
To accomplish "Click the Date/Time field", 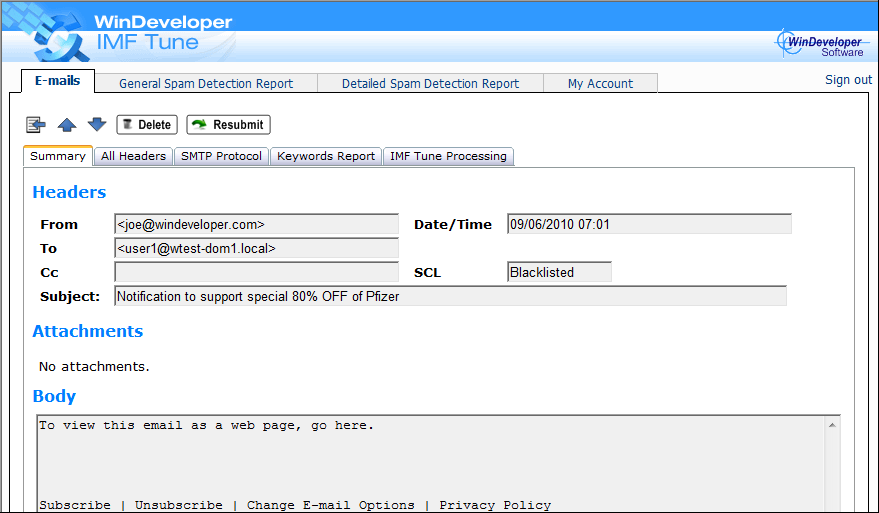I will click(649, 224).
